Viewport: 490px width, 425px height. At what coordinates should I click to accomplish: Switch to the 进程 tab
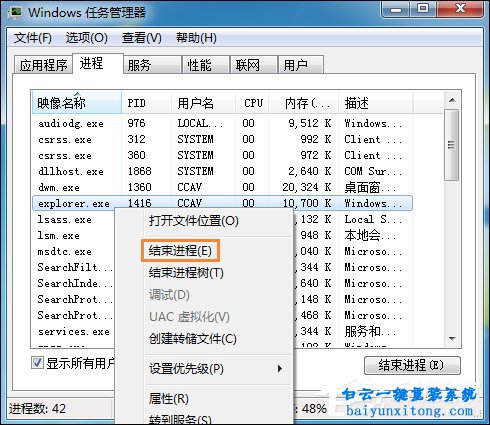point(98,63)
